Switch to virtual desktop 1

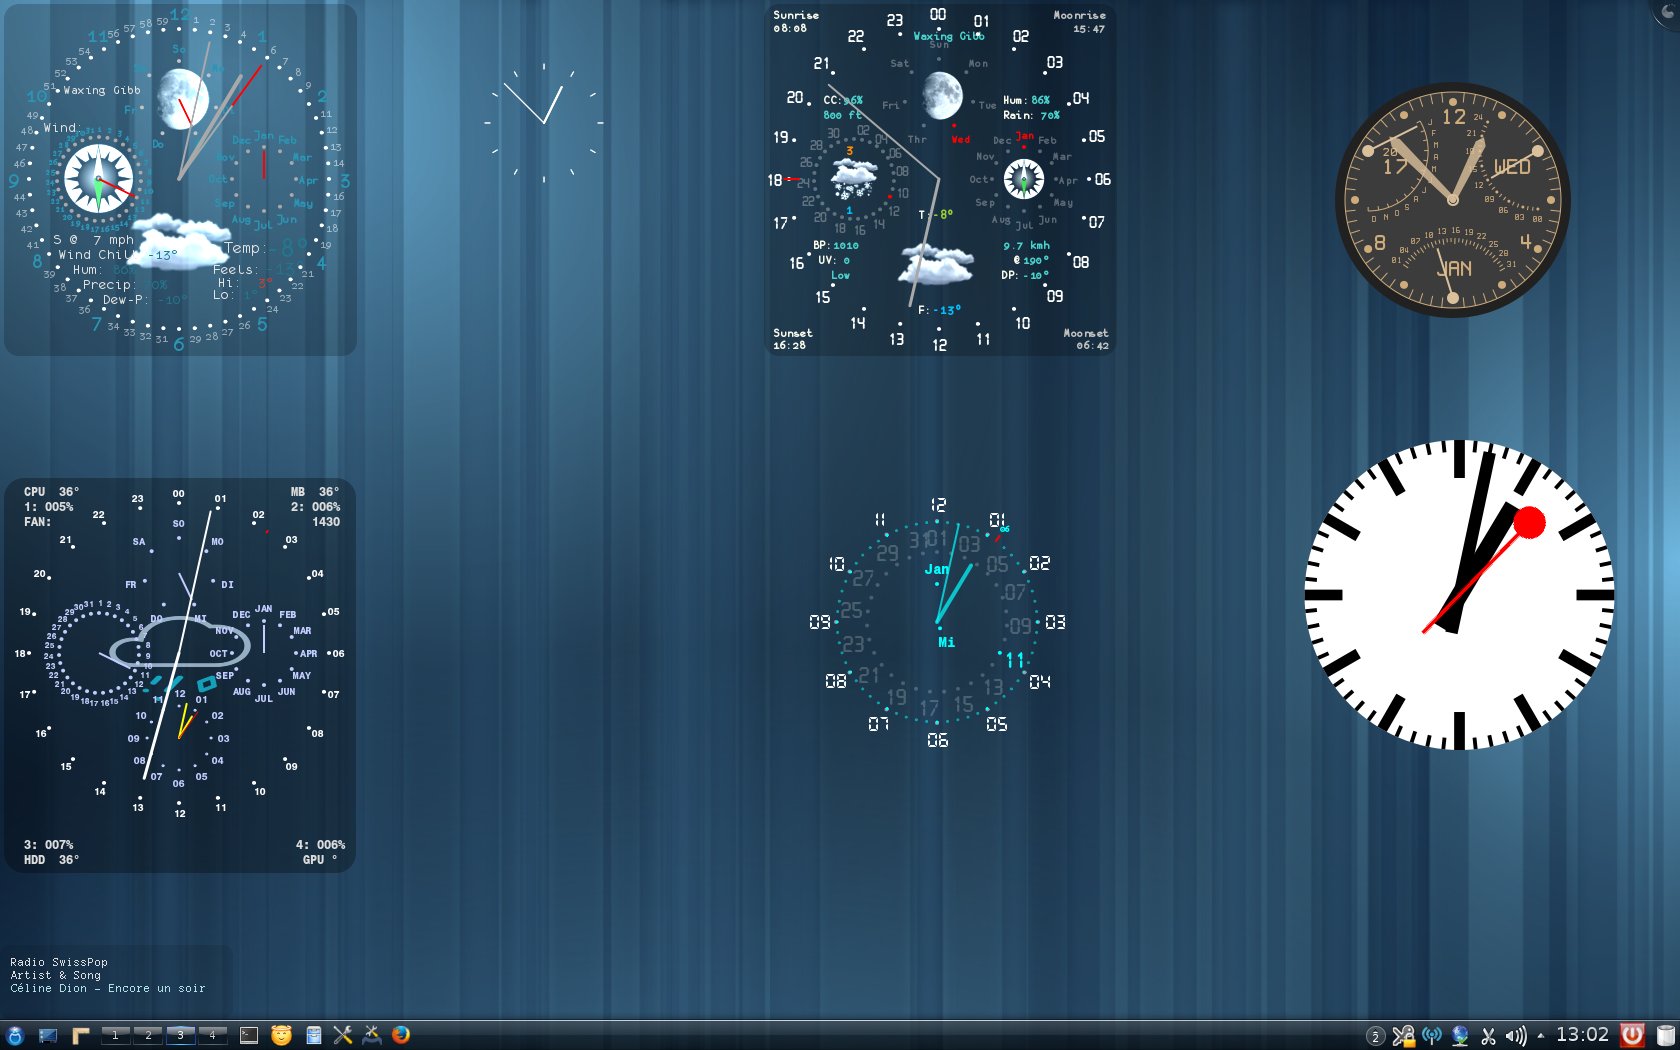click(x=115, y=1035)
